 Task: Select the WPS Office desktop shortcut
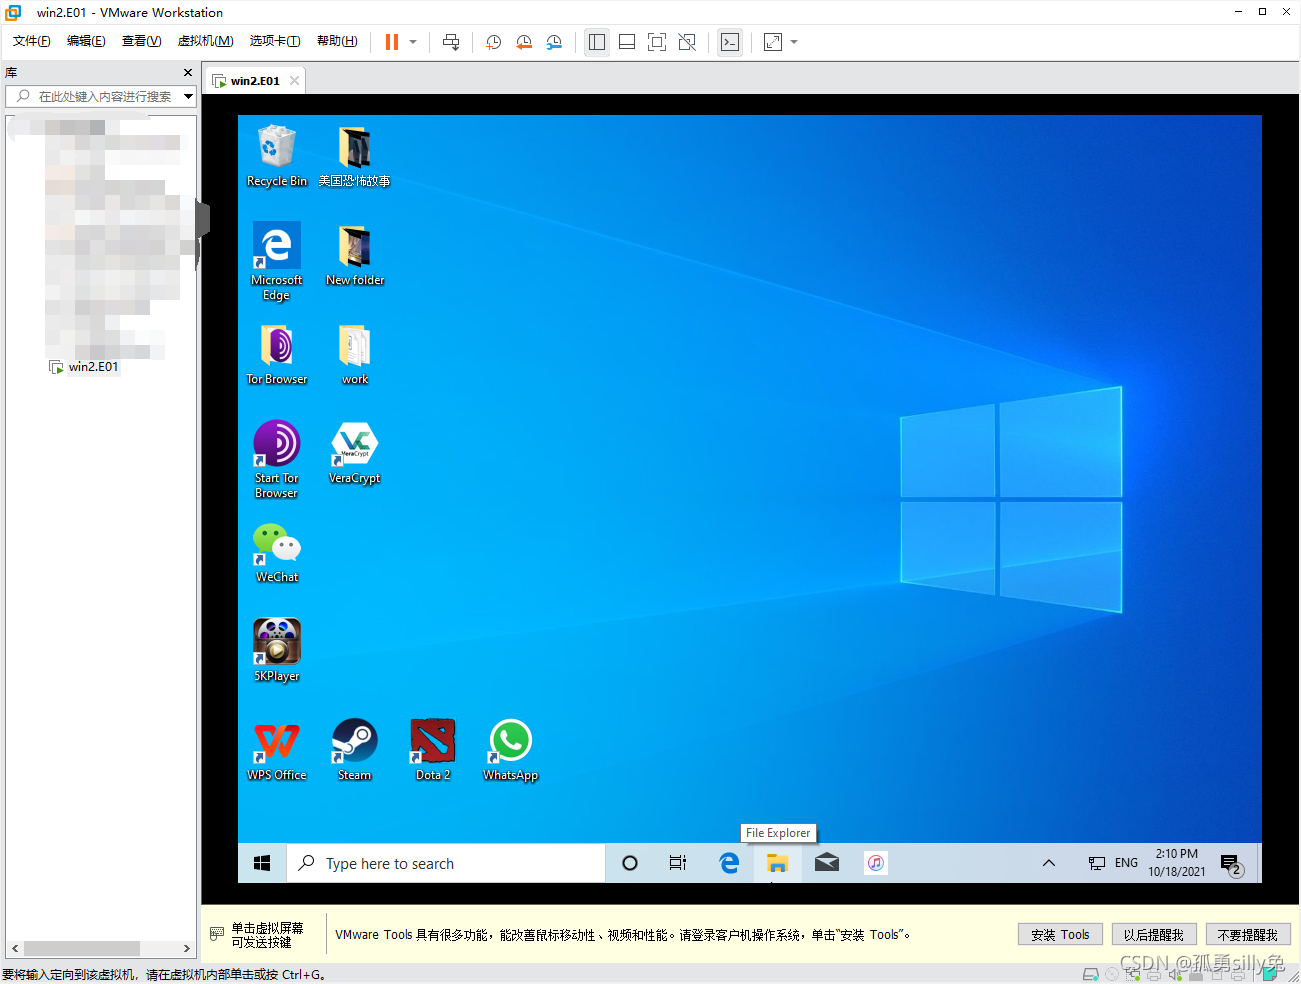277,750
